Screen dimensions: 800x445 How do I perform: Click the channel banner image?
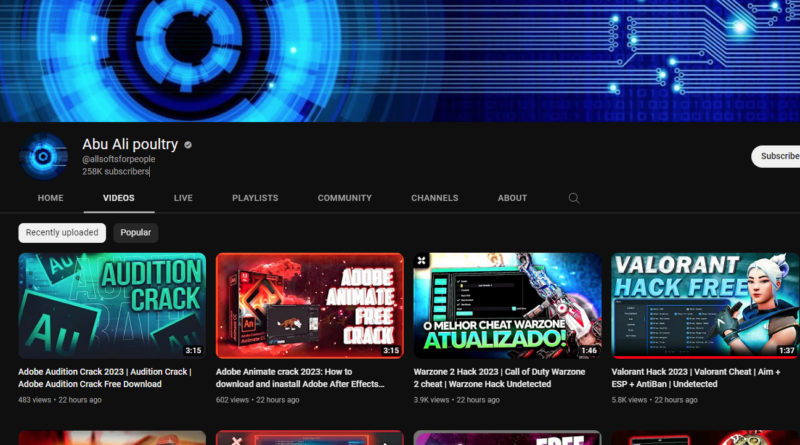pos(400,61)
